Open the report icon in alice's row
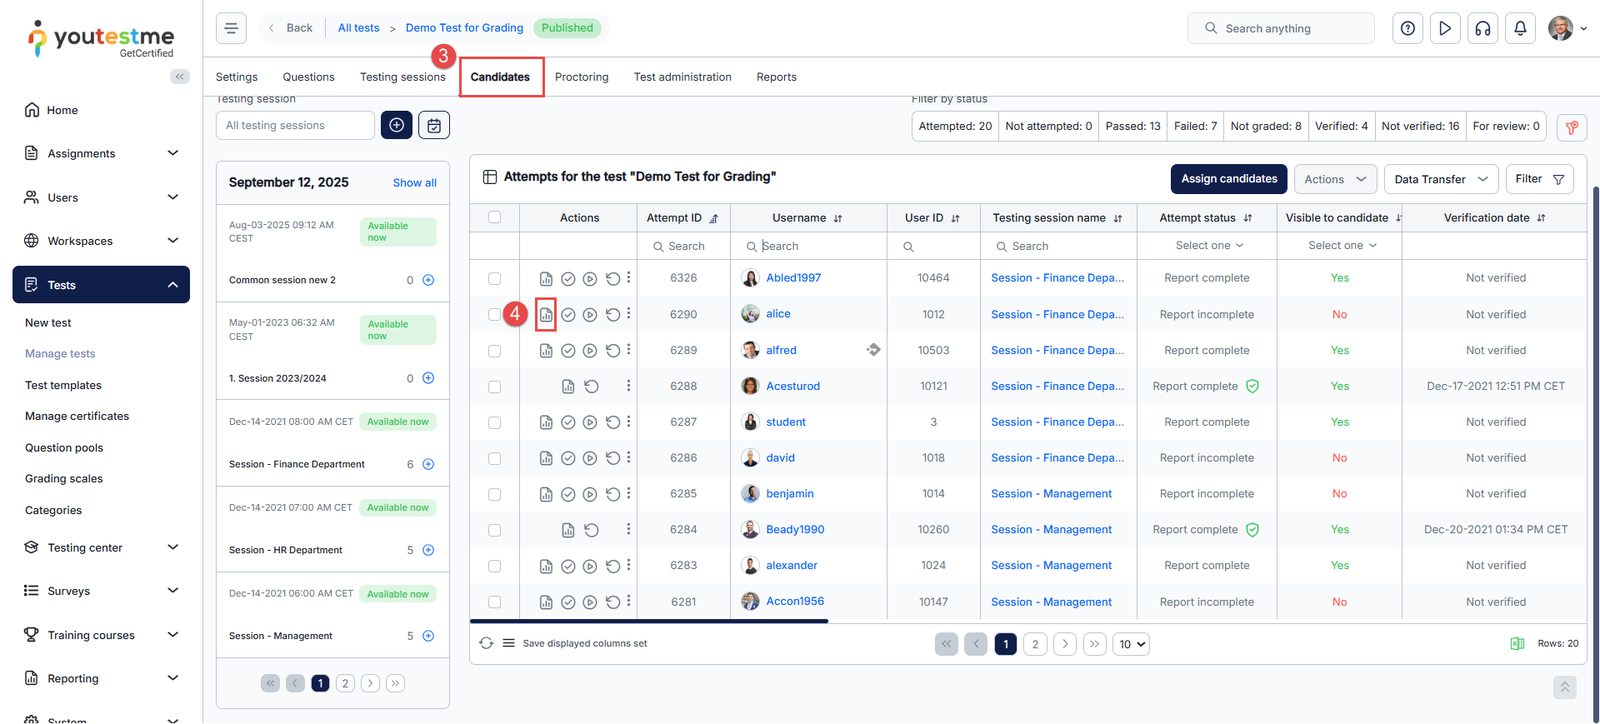 (x=546, y=315)
